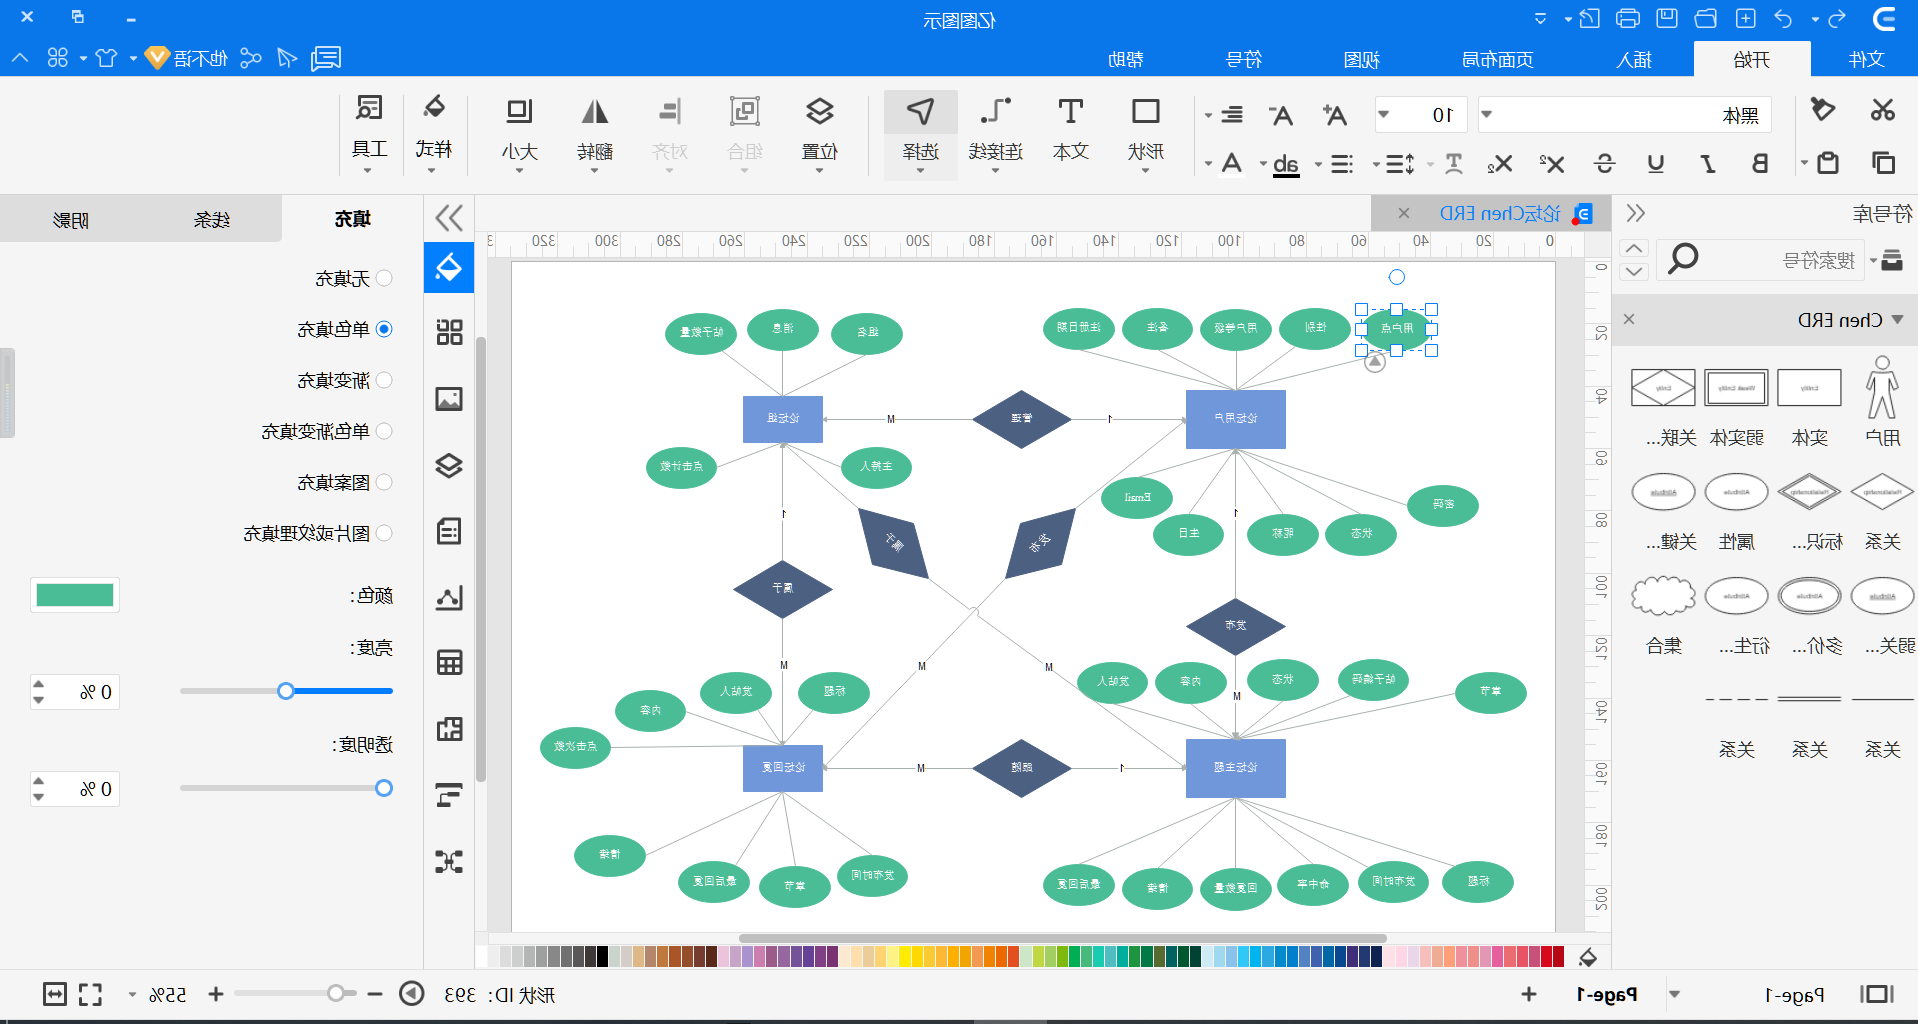Screen dimensions: 1918x1024
Task: Open the image panel in side strip
Action: [449, 399]
